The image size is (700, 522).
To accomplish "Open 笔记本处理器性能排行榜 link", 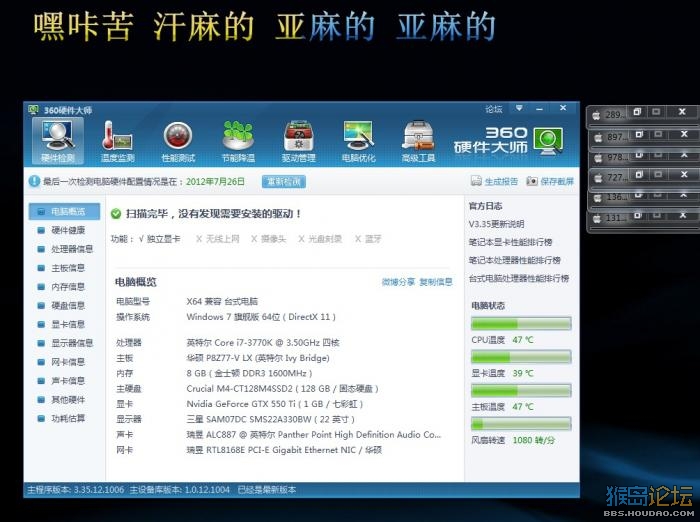I will tap(514, 260).
